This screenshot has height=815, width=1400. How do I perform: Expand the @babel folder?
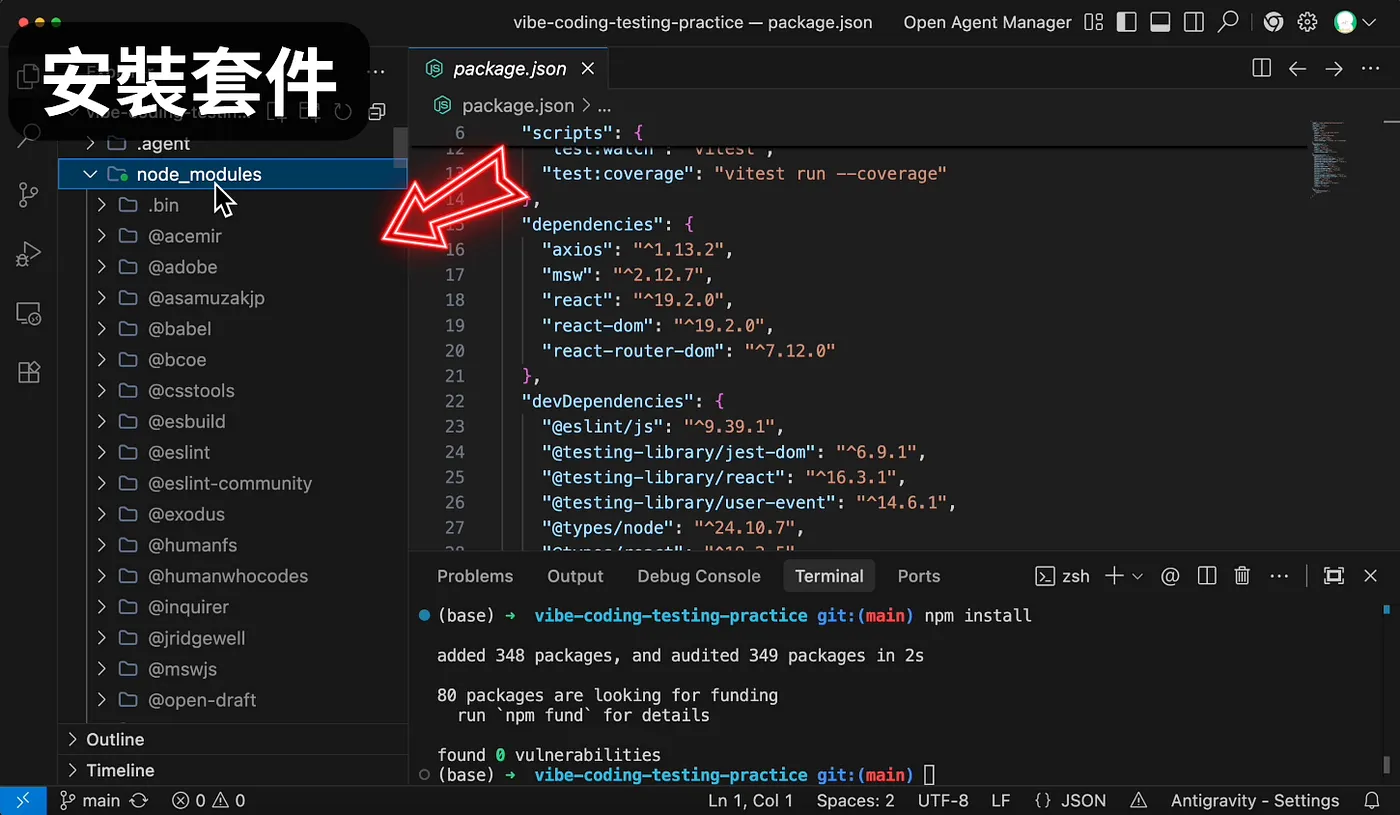[101, 329]
